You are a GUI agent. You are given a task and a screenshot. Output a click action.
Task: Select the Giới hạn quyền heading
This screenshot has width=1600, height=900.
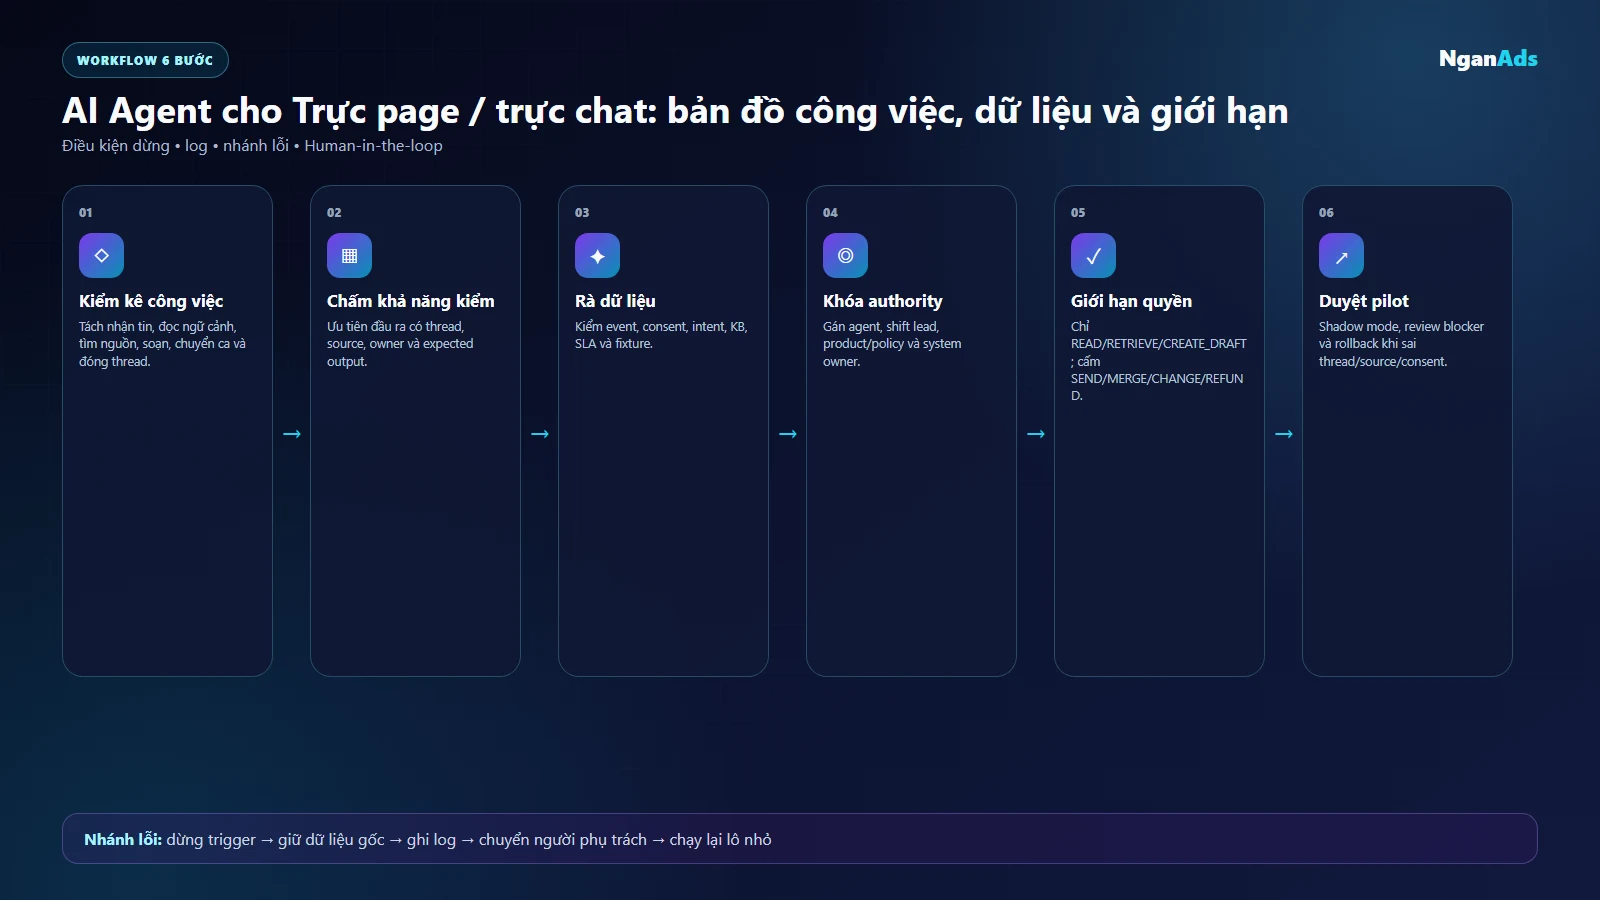coord(1131,301)
